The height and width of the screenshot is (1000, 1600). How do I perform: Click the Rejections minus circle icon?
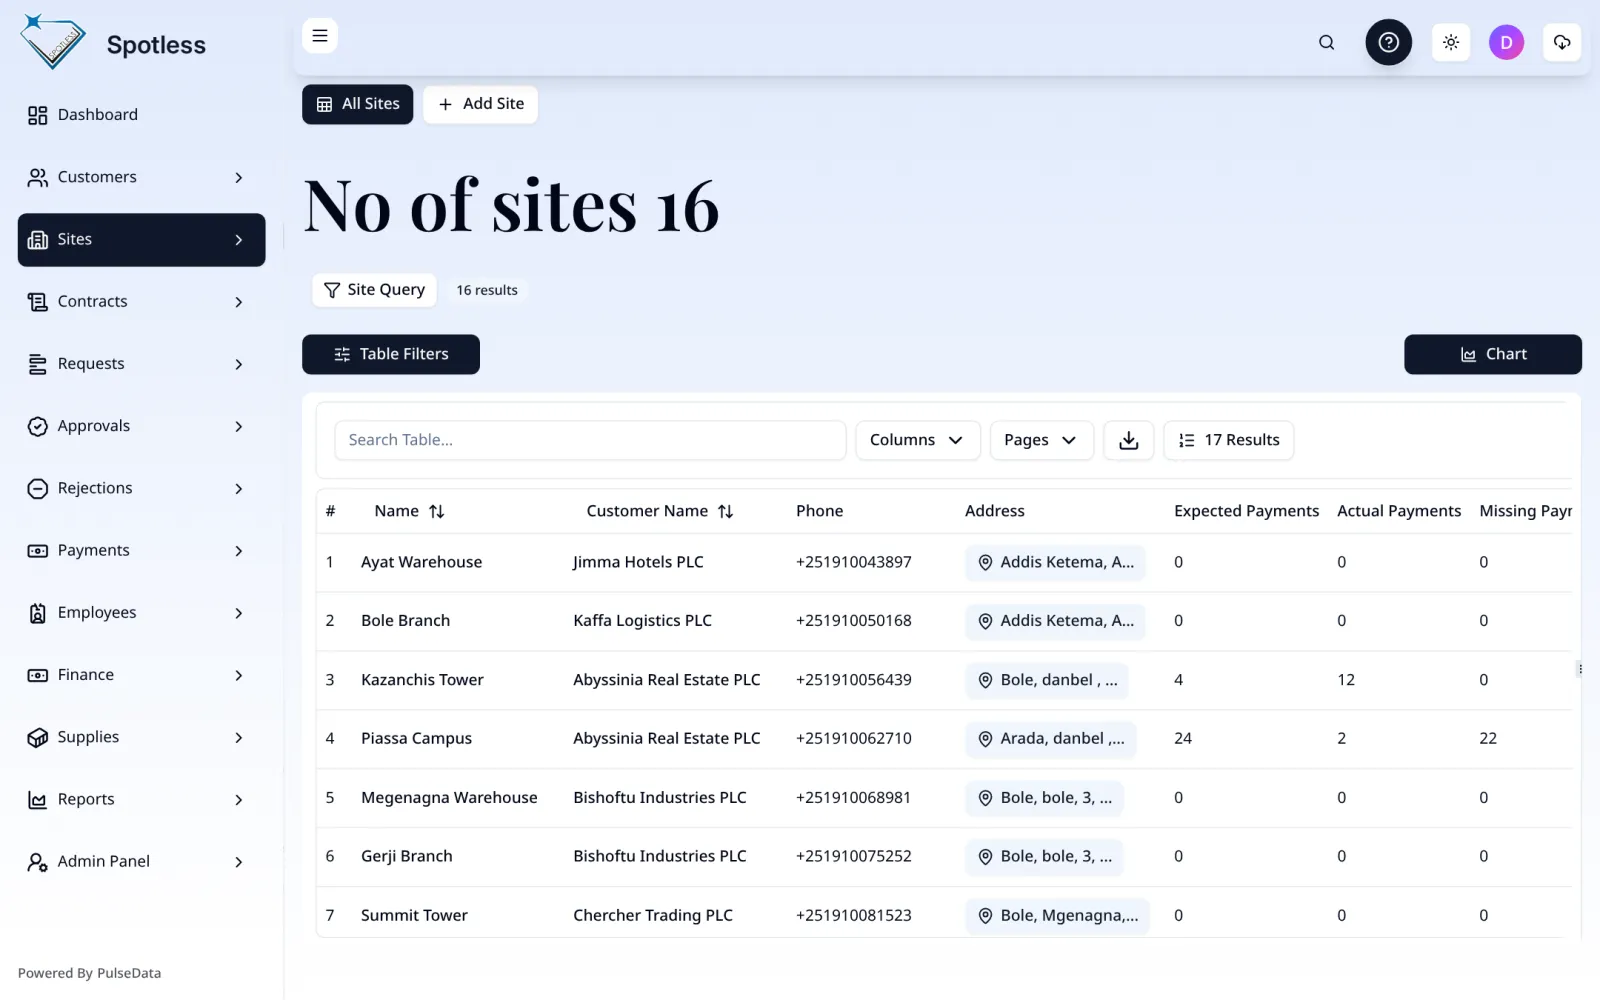[37, 488]
